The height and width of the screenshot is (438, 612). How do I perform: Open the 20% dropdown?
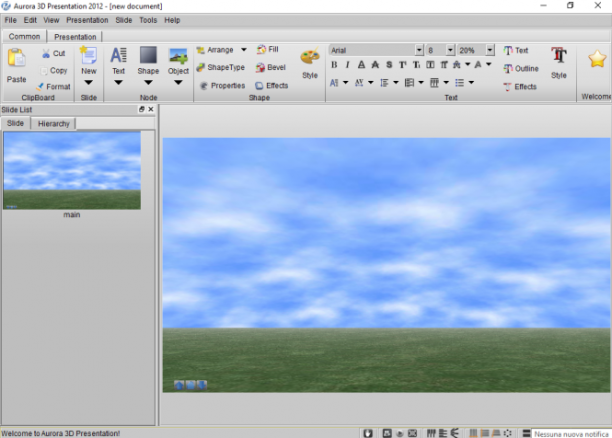coord(490,50)
